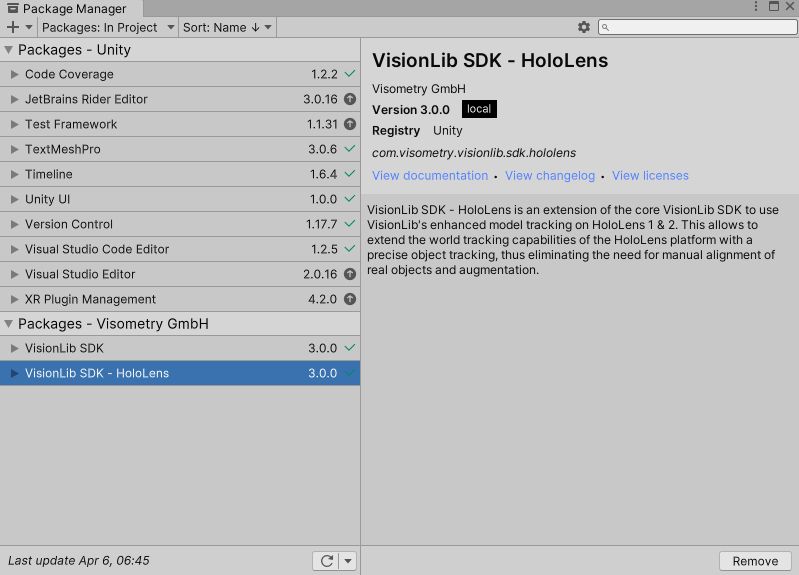
Task: Expand the Test Framework entry
Action: pyautogui.click(x=14, y=124)
